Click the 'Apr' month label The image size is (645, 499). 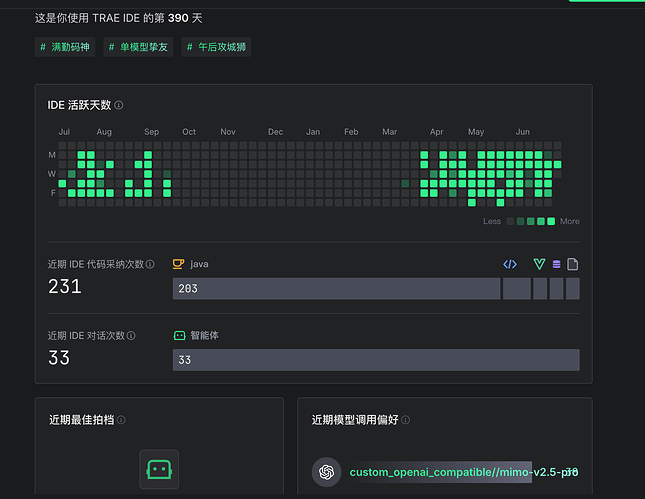coord(436,132)
